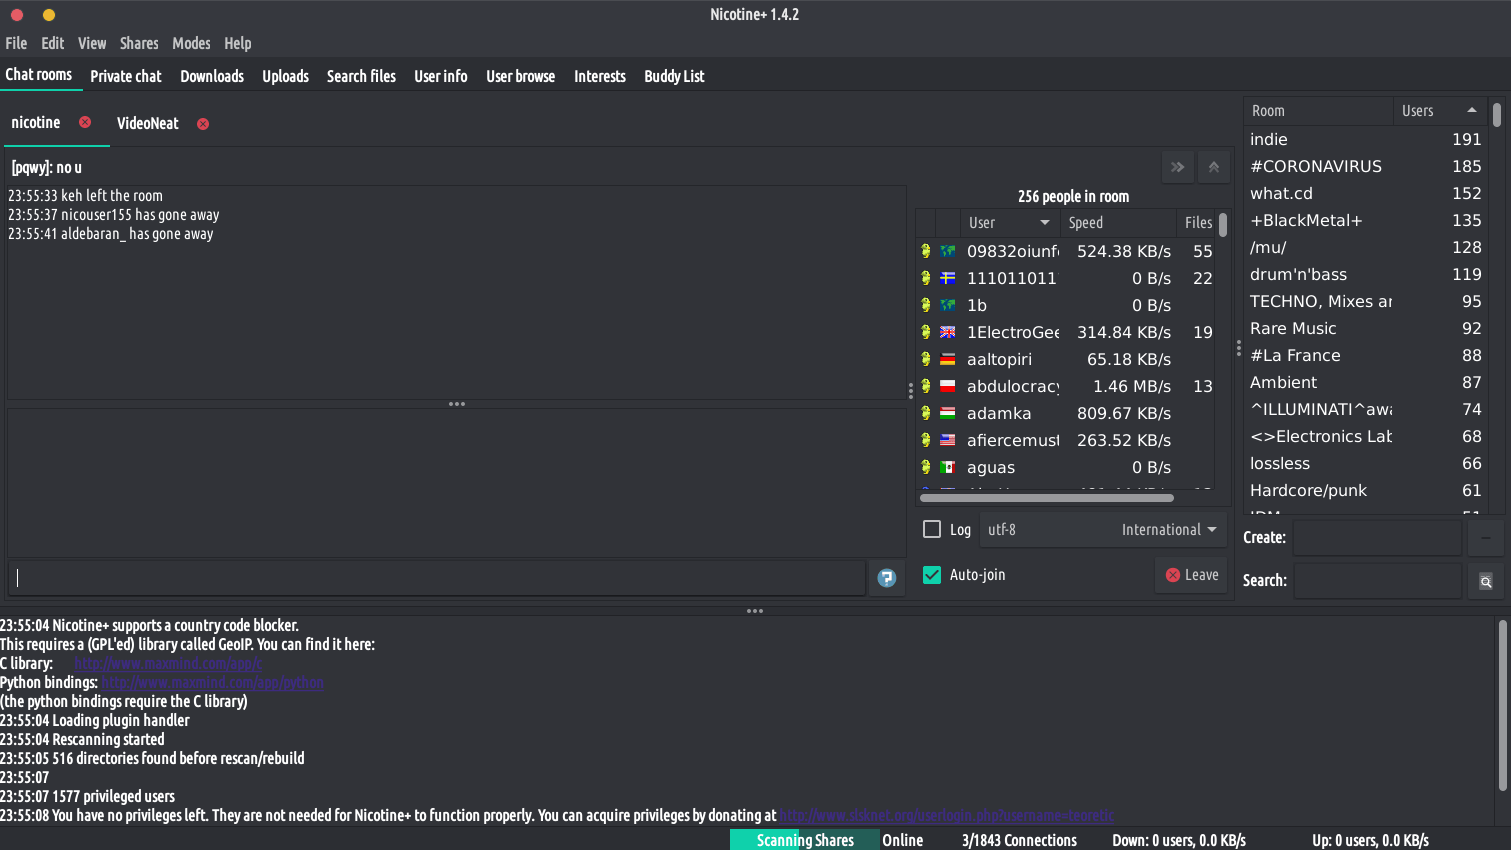The width and height of the screenshot is (1511, 850).
Task: Enable the Log checkbox
Action: point(932,529)
